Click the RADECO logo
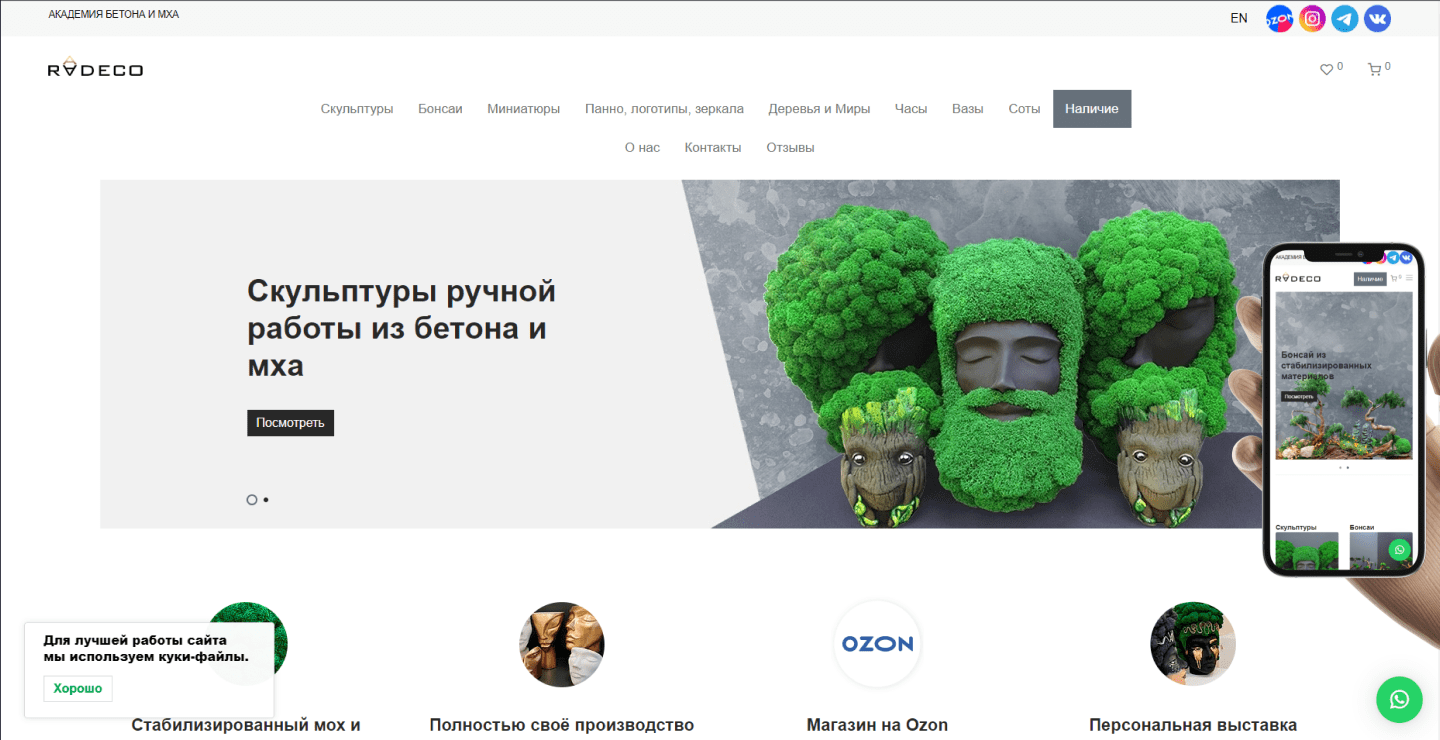 95,68
